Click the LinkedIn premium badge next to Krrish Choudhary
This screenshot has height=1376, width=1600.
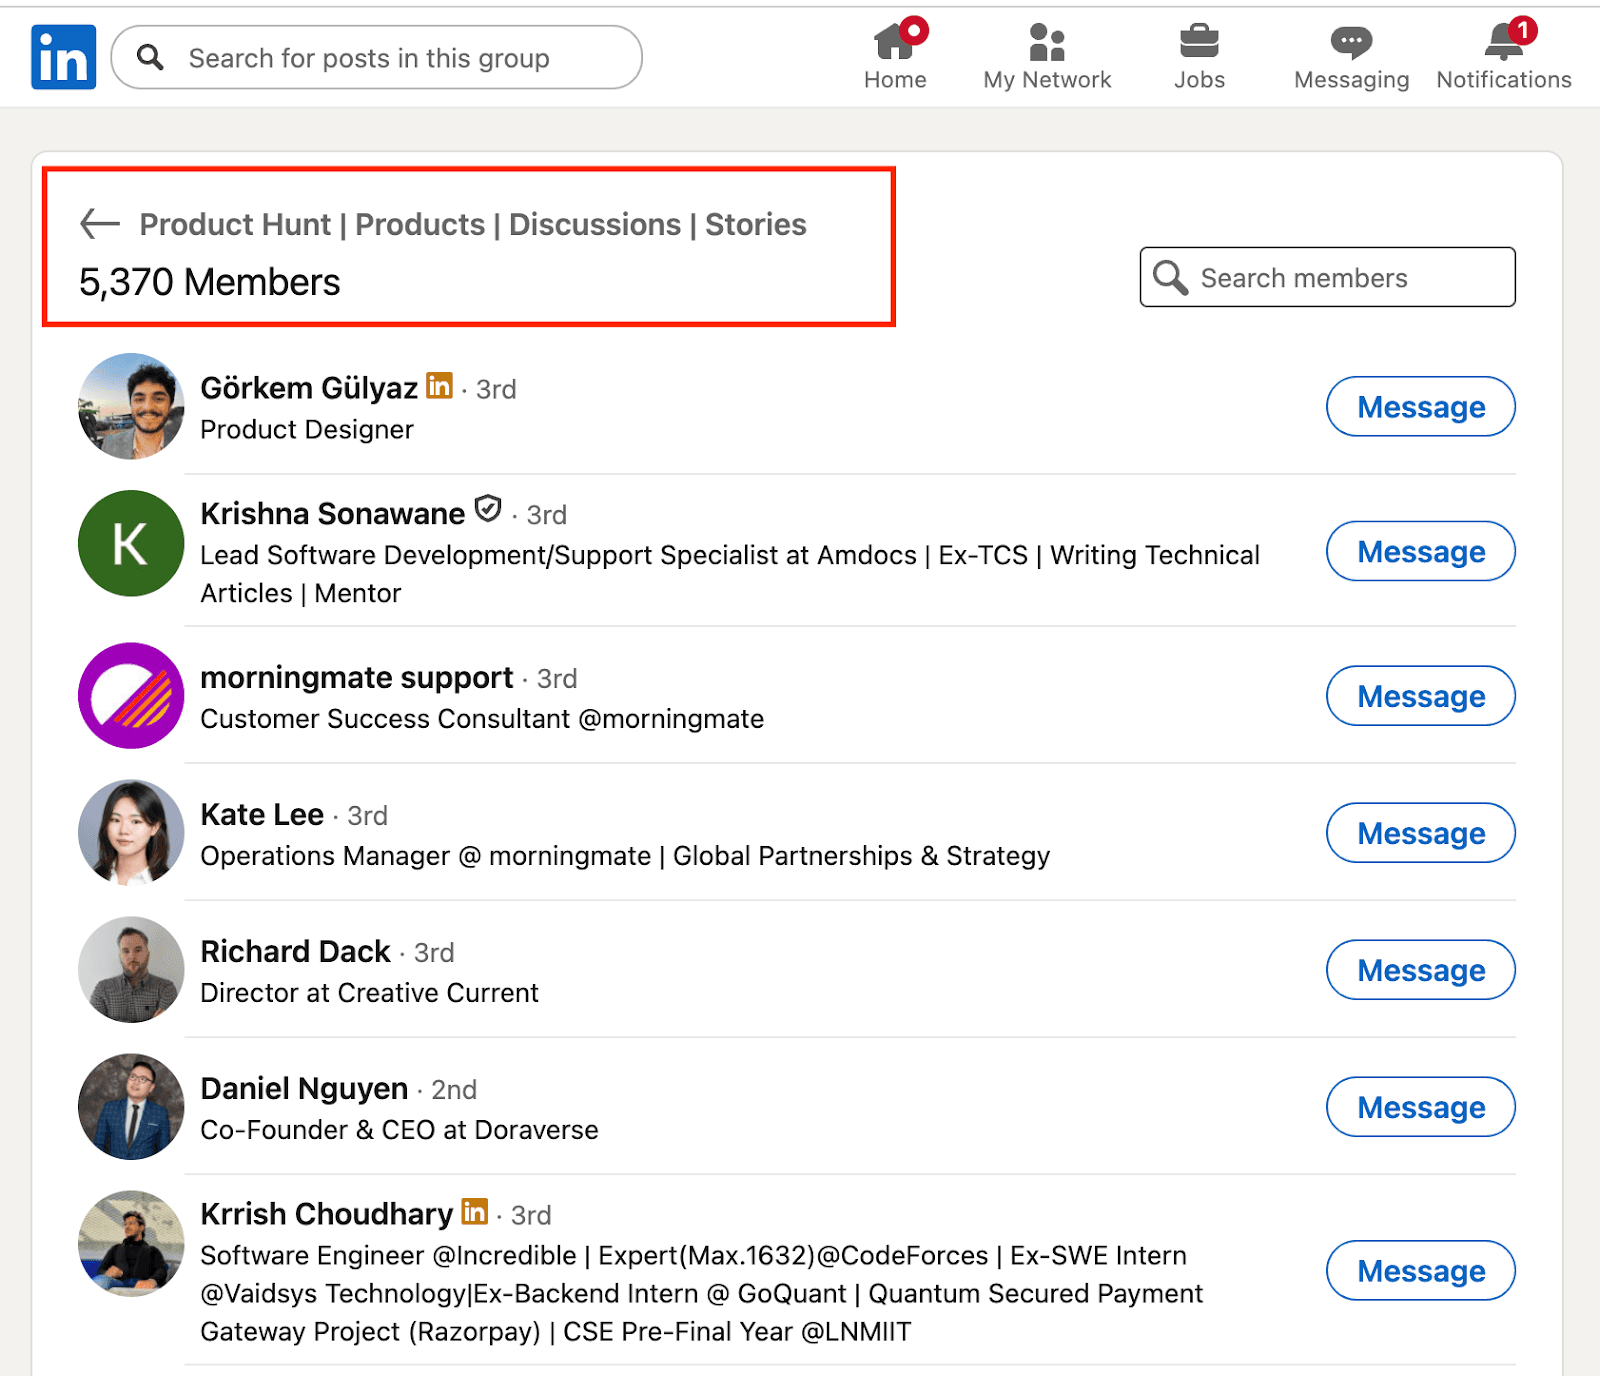(475, 1211)
